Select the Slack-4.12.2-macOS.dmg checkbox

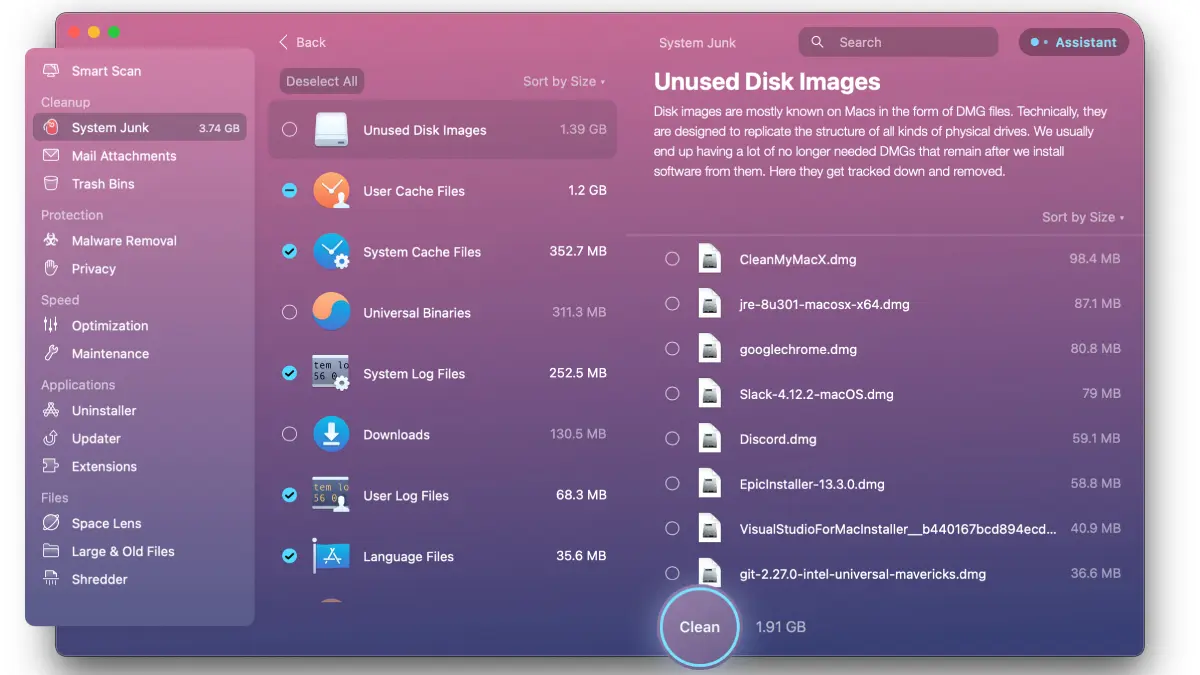tap(672, 394)
